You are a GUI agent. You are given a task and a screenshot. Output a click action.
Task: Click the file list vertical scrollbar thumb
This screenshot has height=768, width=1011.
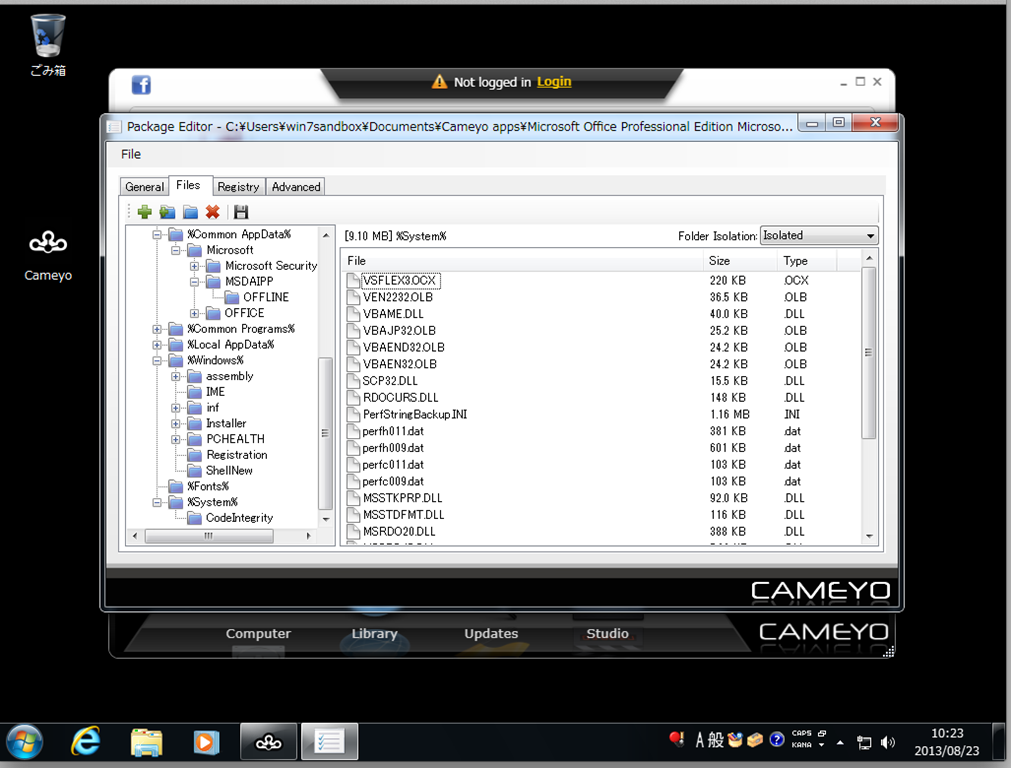tap(869, 352)
